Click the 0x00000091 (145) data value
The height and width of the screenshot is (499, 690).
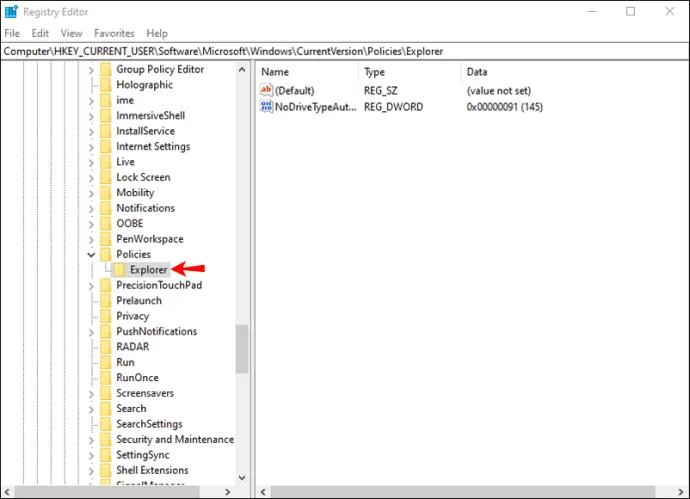tap(504, 107)
